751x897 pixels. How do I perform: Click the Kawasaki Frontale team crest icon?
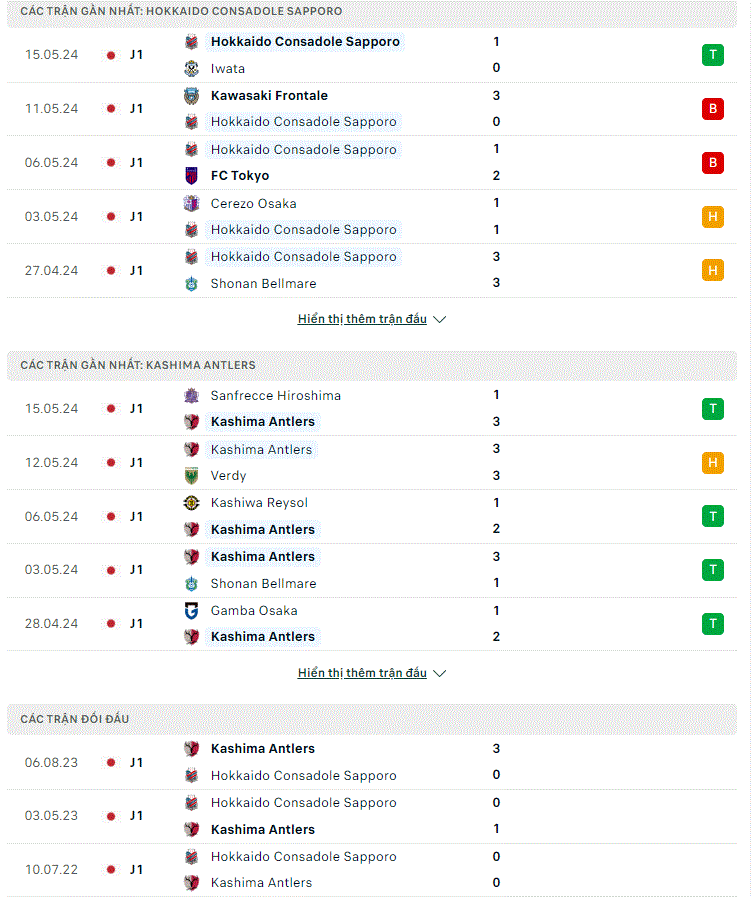click(x=192, y=96)
